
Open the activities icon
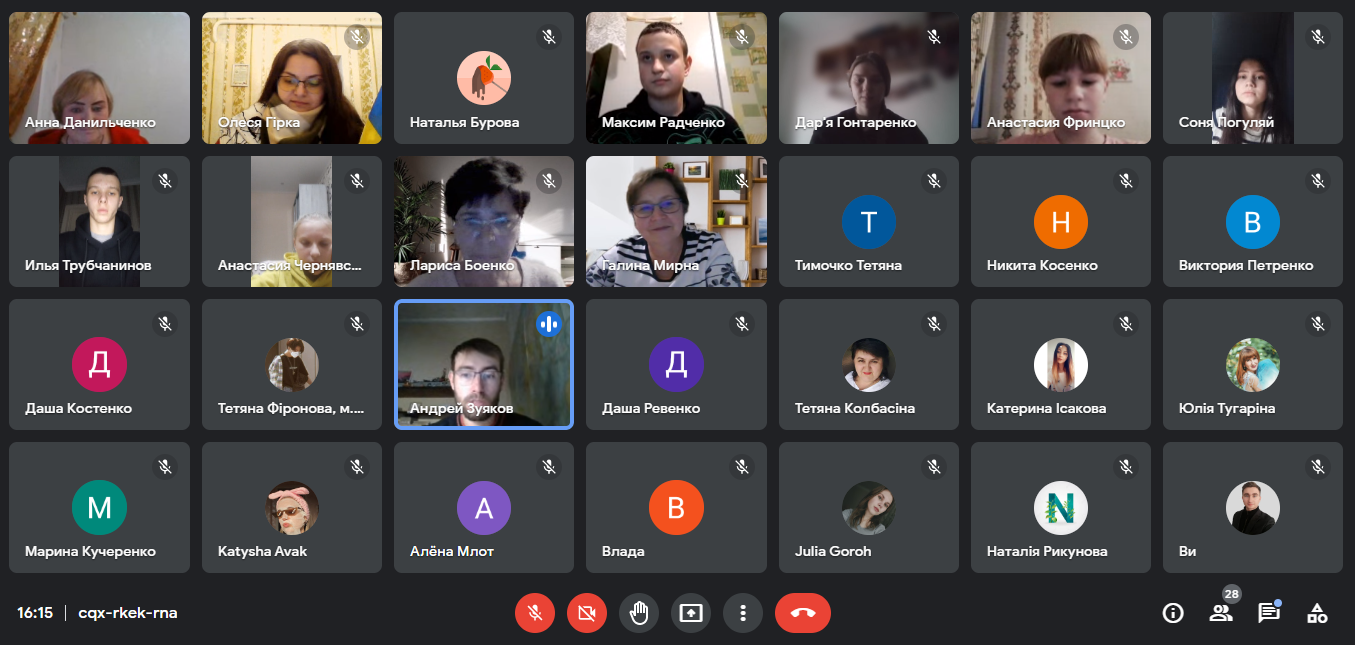click(1317, 613)
